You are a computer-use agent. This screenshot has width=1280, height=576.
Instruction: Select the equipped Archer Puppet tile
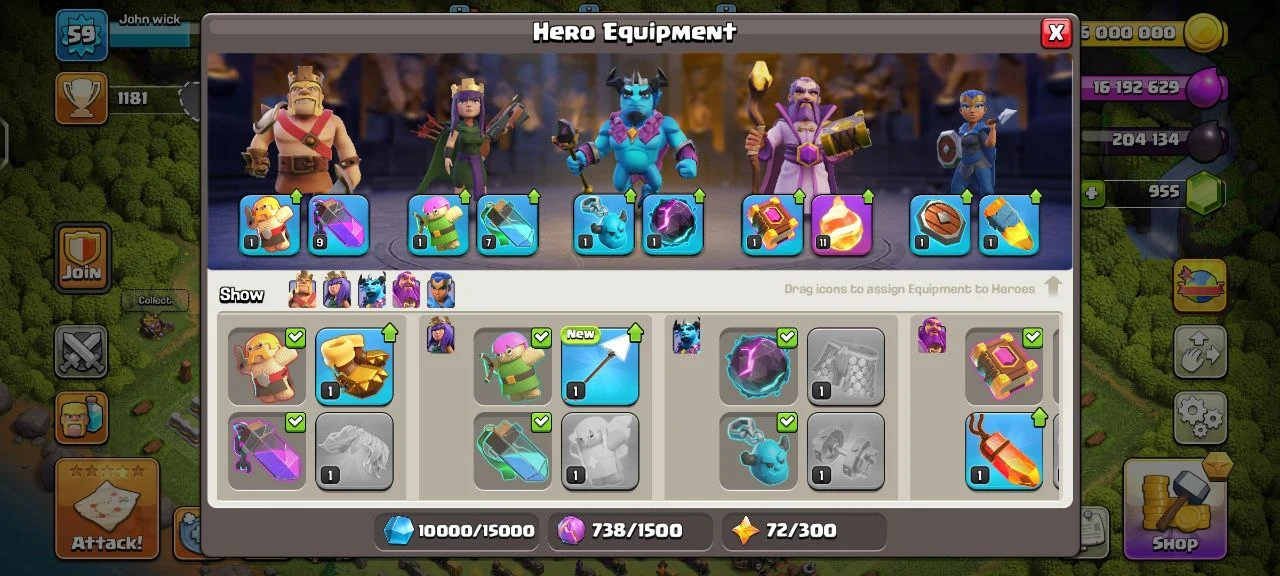click(x=513, y=366)
